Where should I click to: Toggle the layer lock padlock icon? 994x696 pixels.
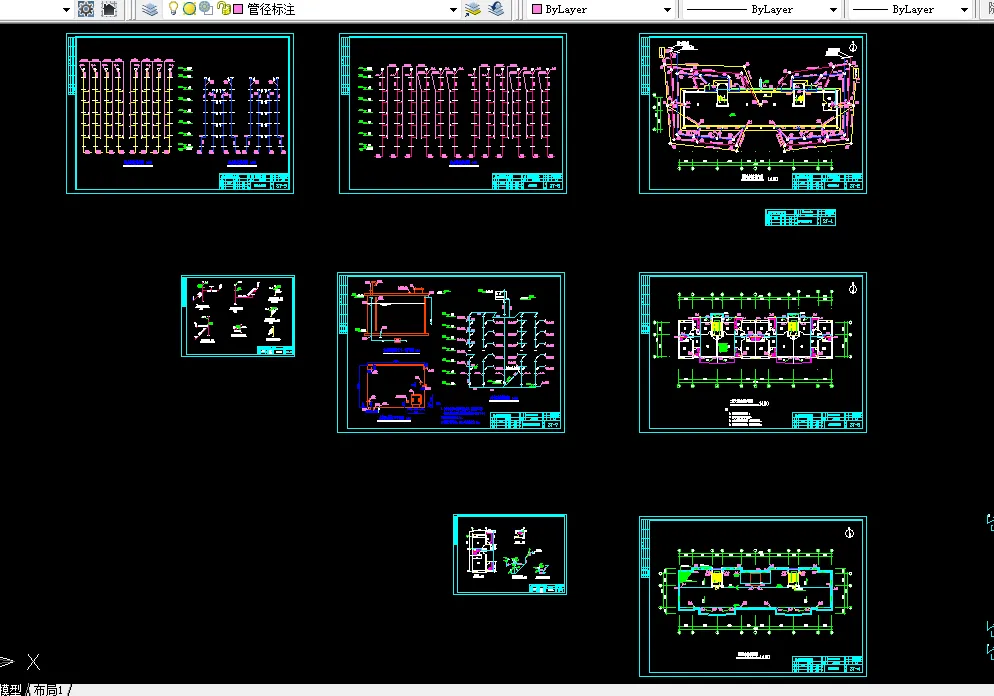(x=223, y=8)
